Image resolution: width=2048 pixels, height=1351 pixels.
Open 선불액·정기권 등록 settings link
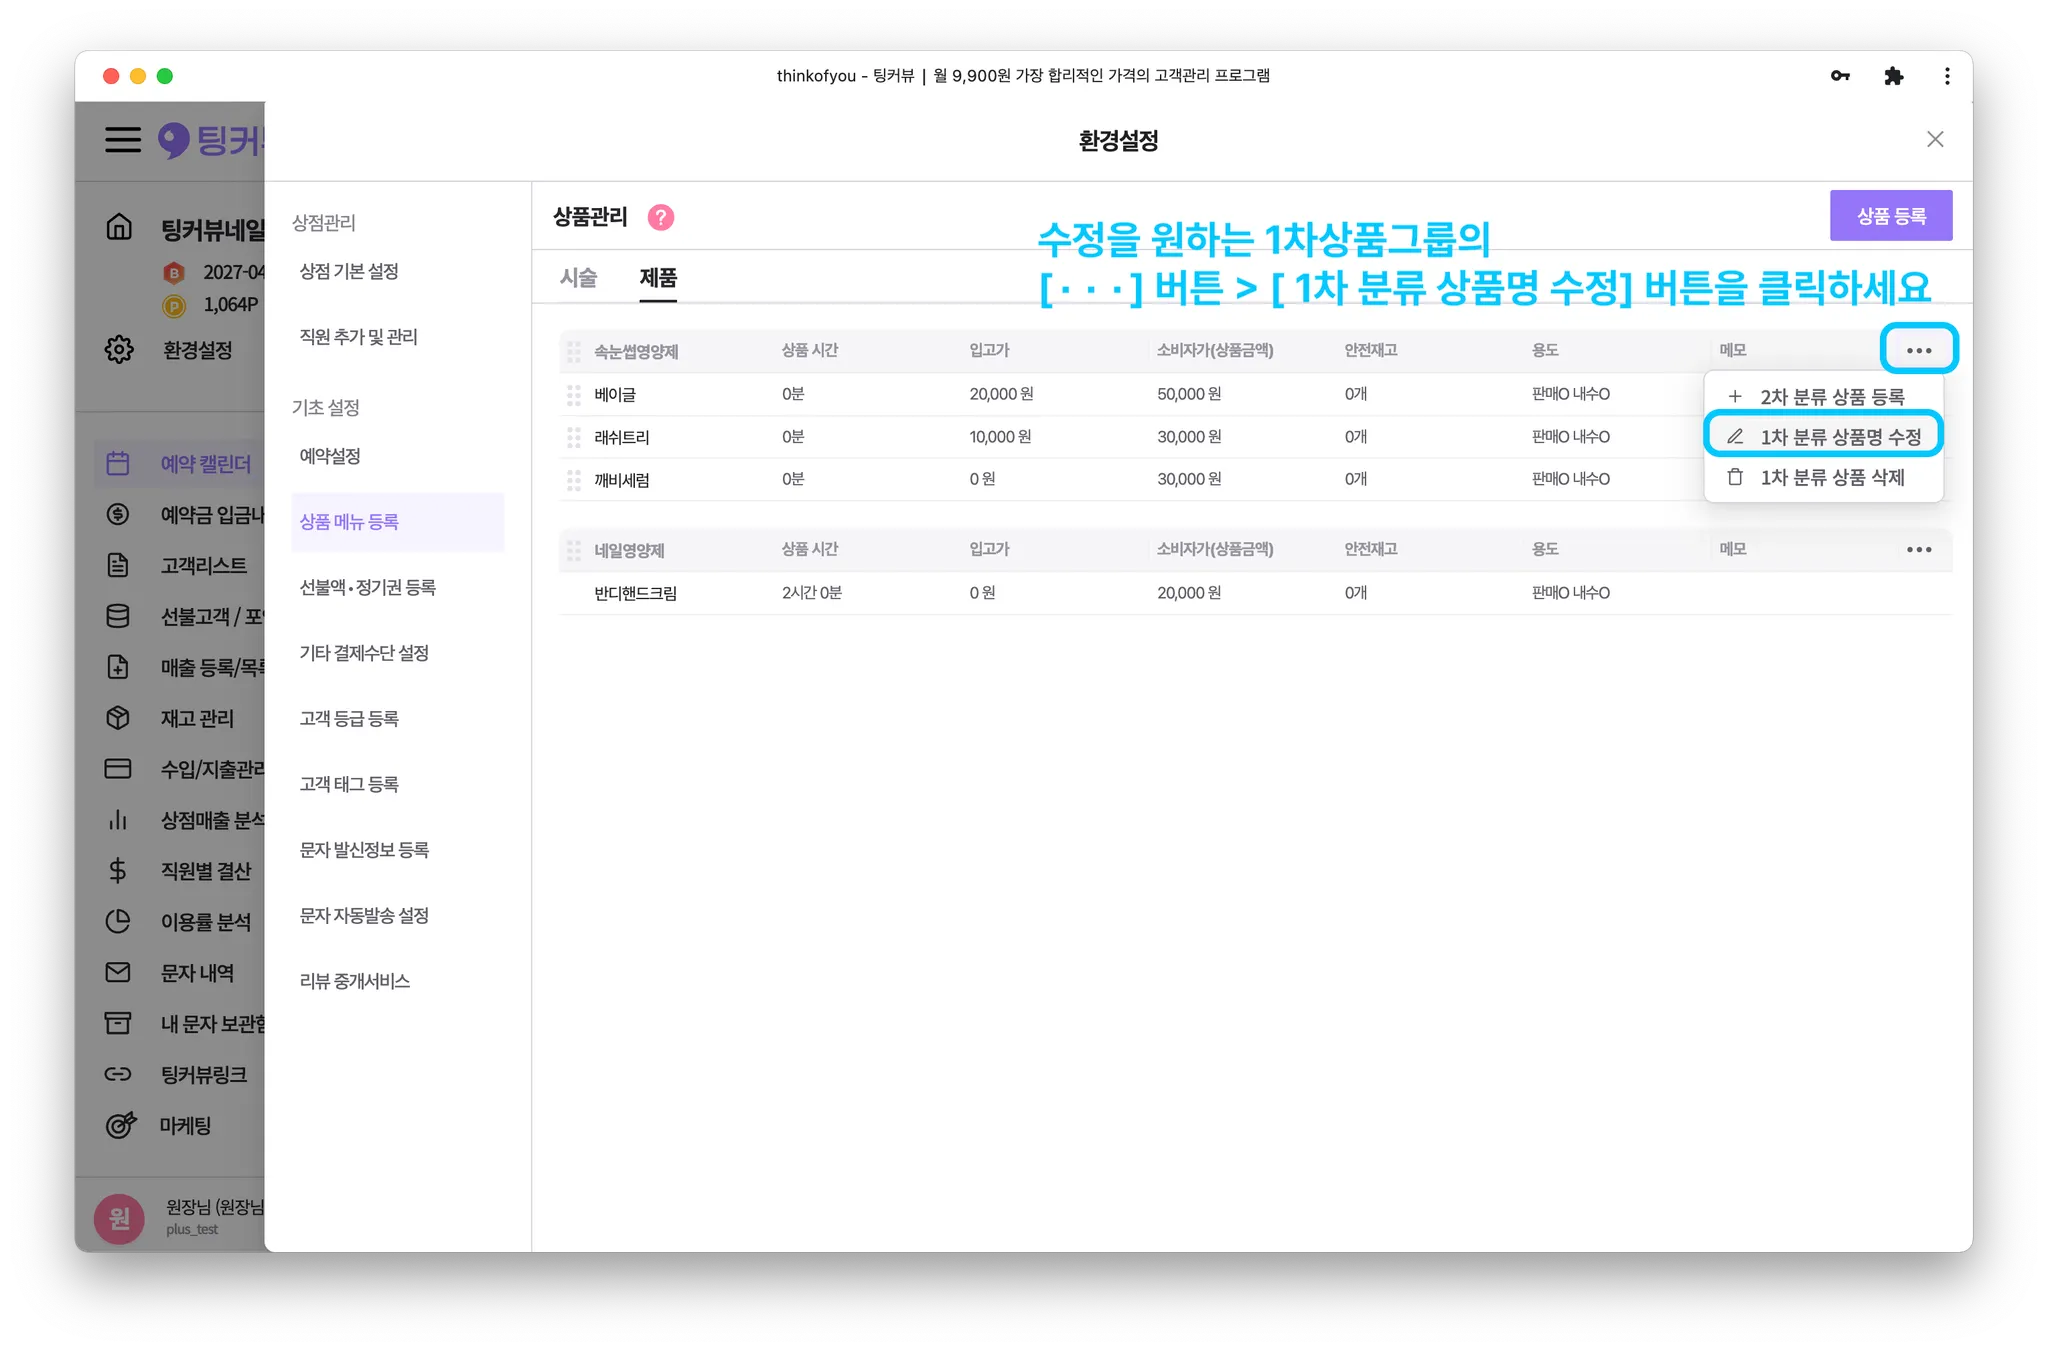pos(368,588)
